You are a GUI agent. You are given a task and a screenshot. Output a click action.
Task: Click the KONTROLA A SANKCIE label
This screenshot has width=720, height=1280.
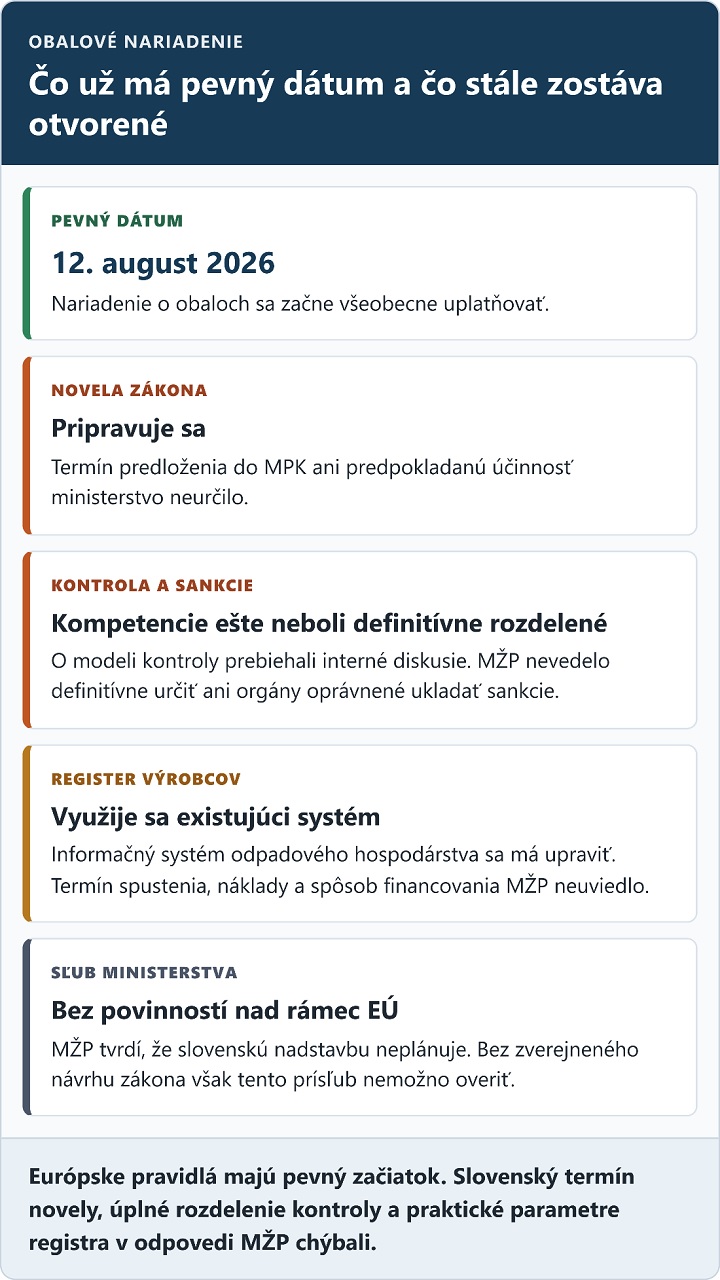[x=152, y=585]
